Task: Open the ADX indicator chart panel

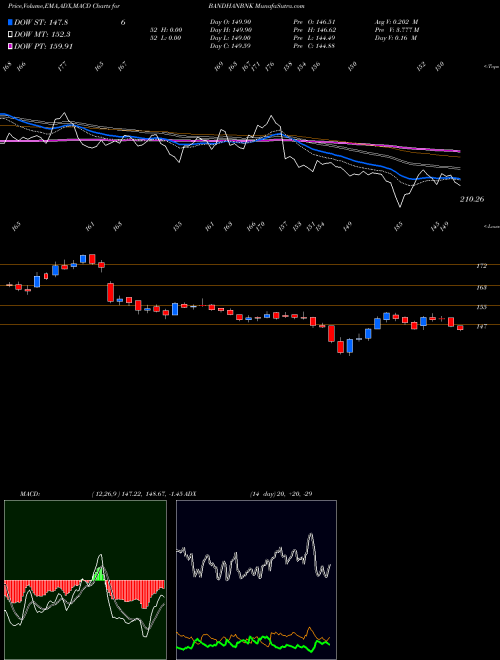Action: [256, 580]
